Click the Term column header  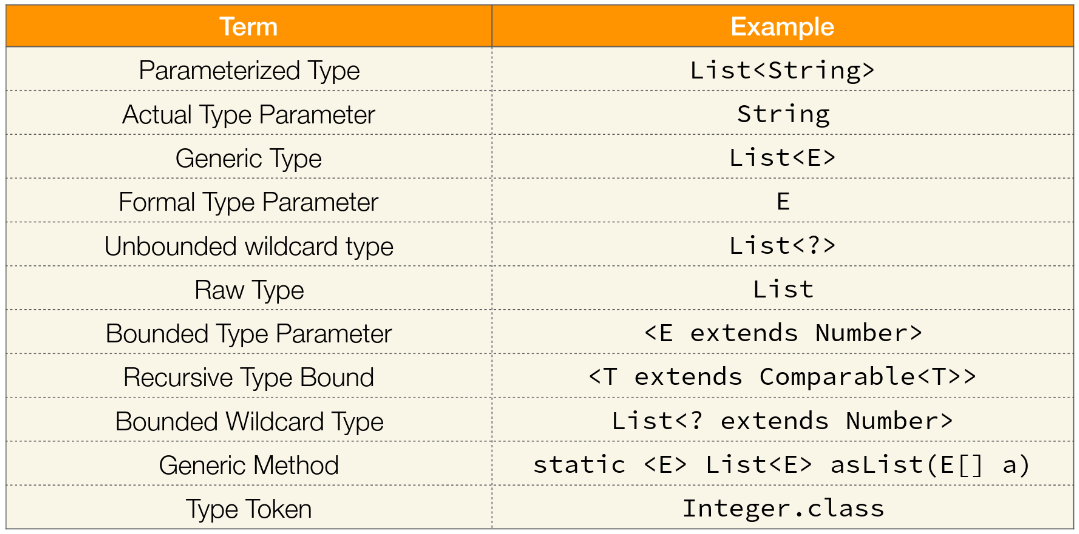pyautogui.click(x=248, y=27)
